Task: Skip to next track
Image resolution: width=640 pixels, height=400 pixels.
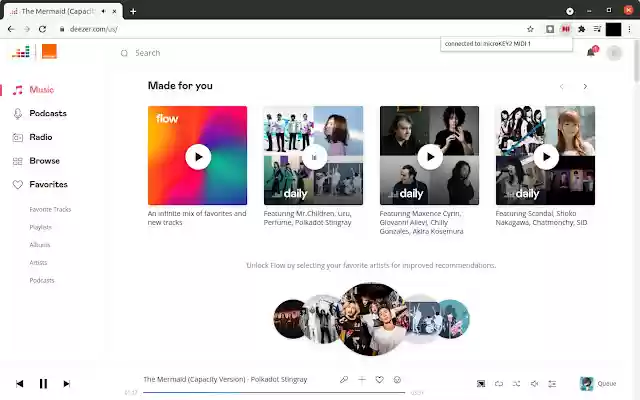Action: coord(67,384)
